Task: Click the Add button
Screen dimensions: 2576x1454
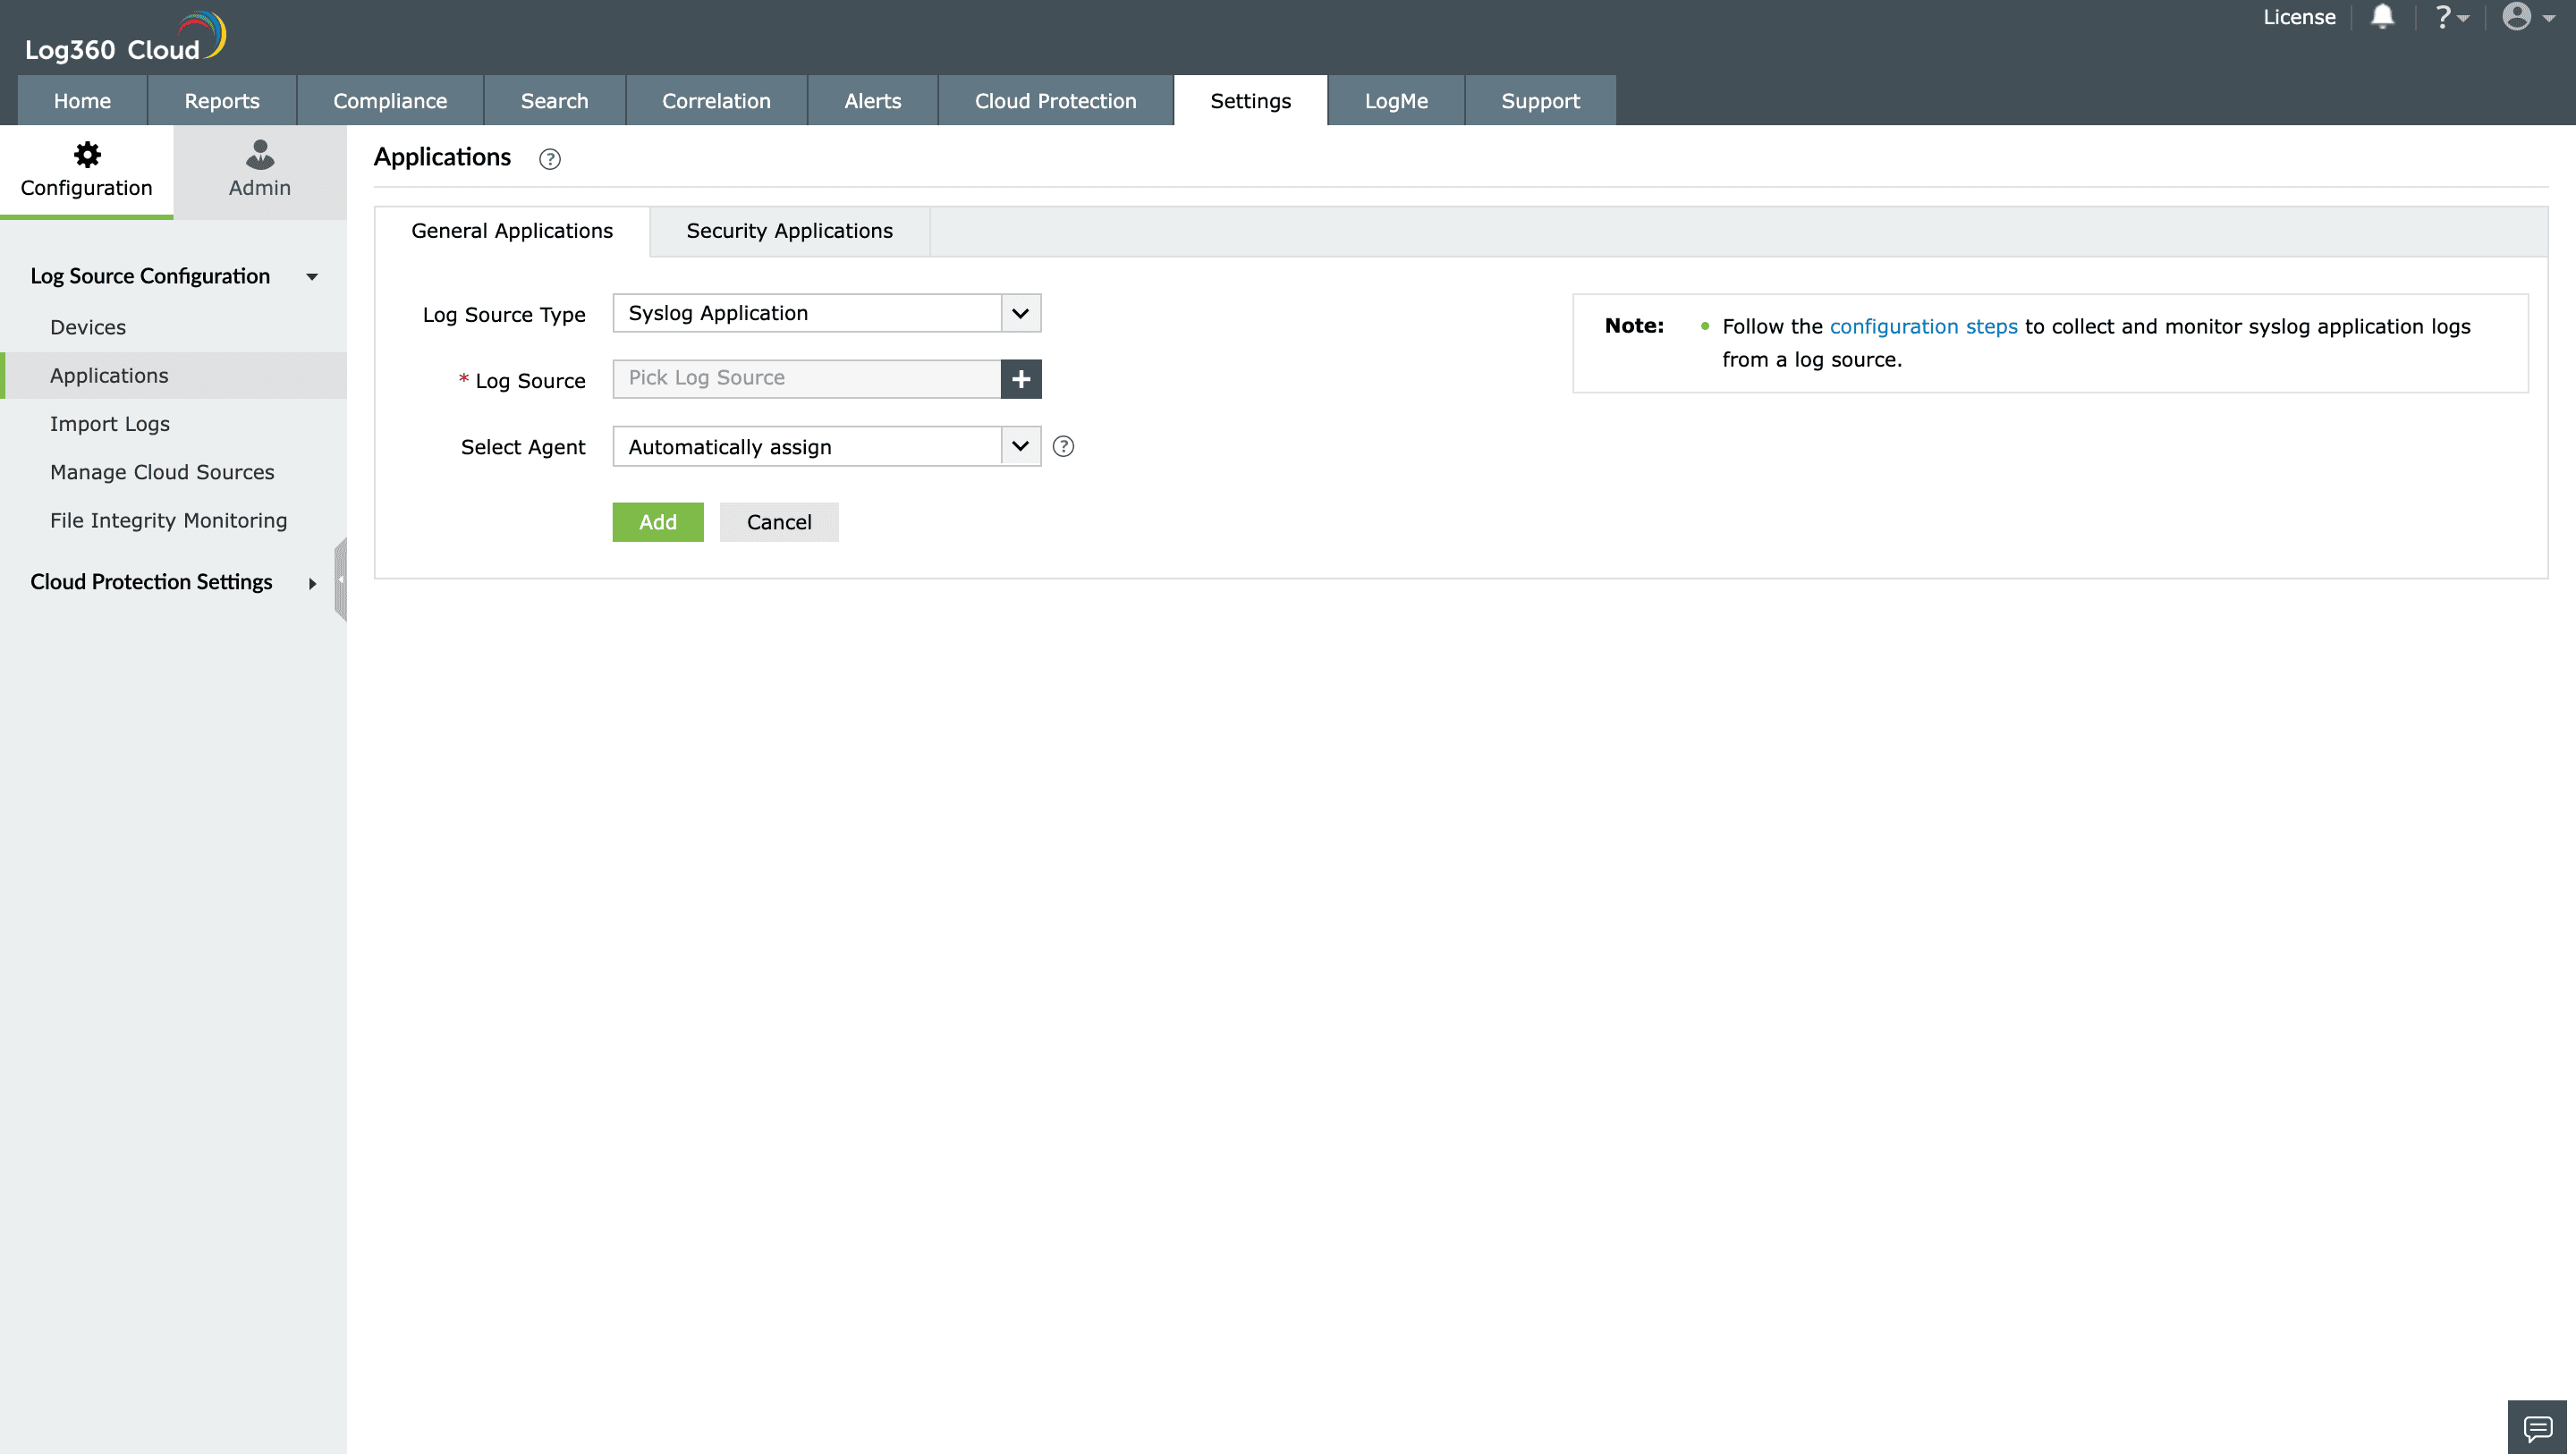Action: [x=658, y=521]
